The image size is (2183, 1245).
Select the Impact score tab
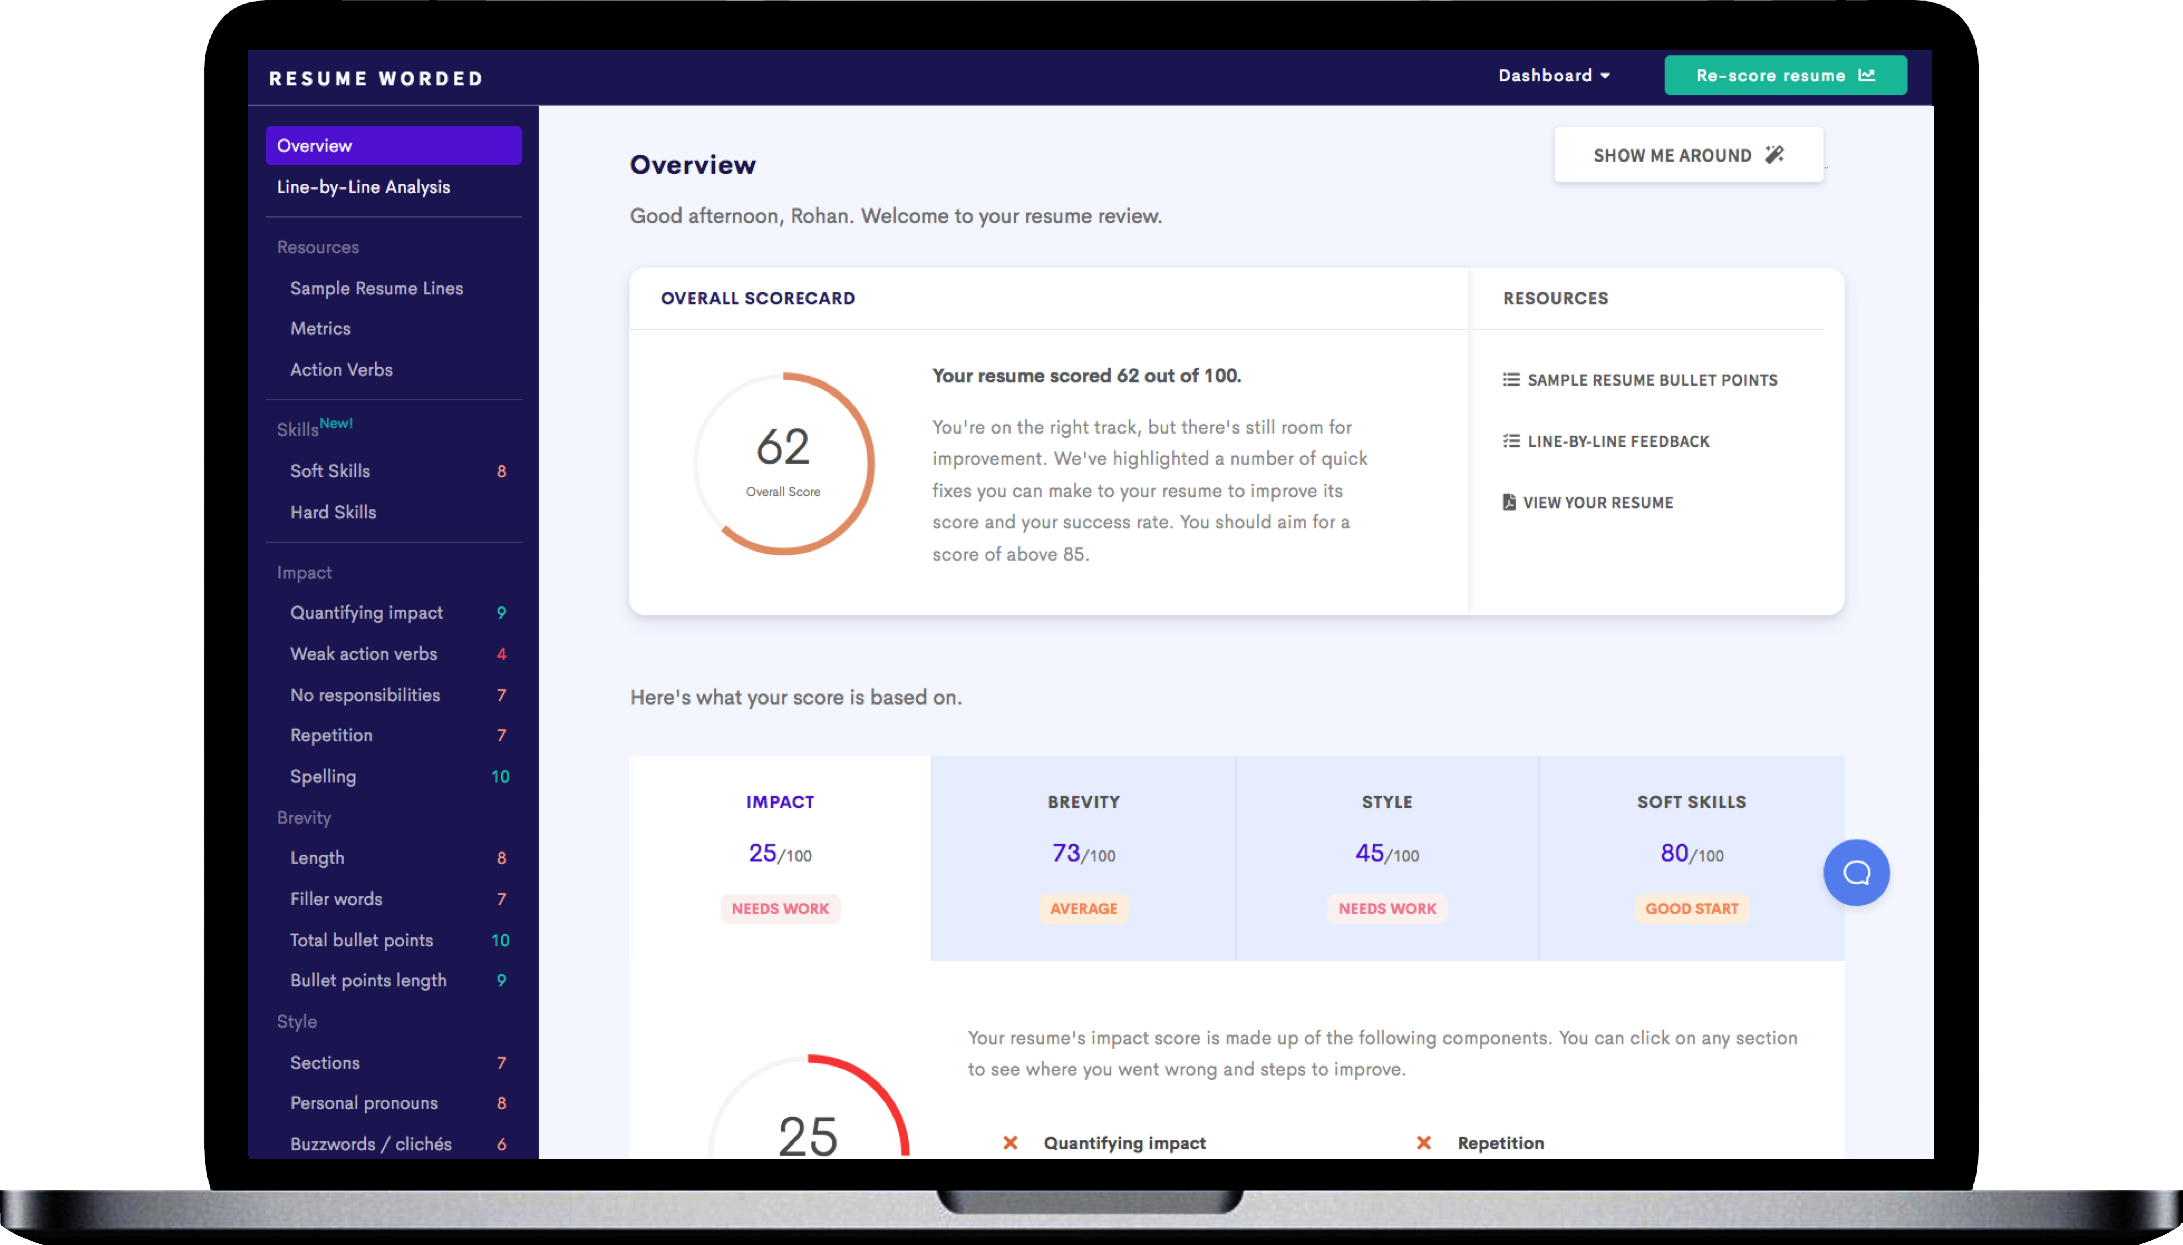click(x=780, y=858)
